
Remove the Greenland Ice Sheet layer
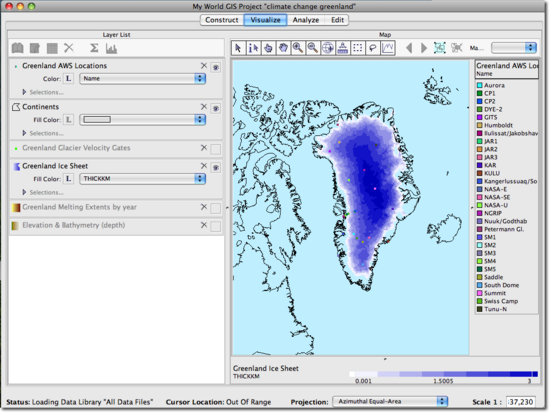click(204, 166)
